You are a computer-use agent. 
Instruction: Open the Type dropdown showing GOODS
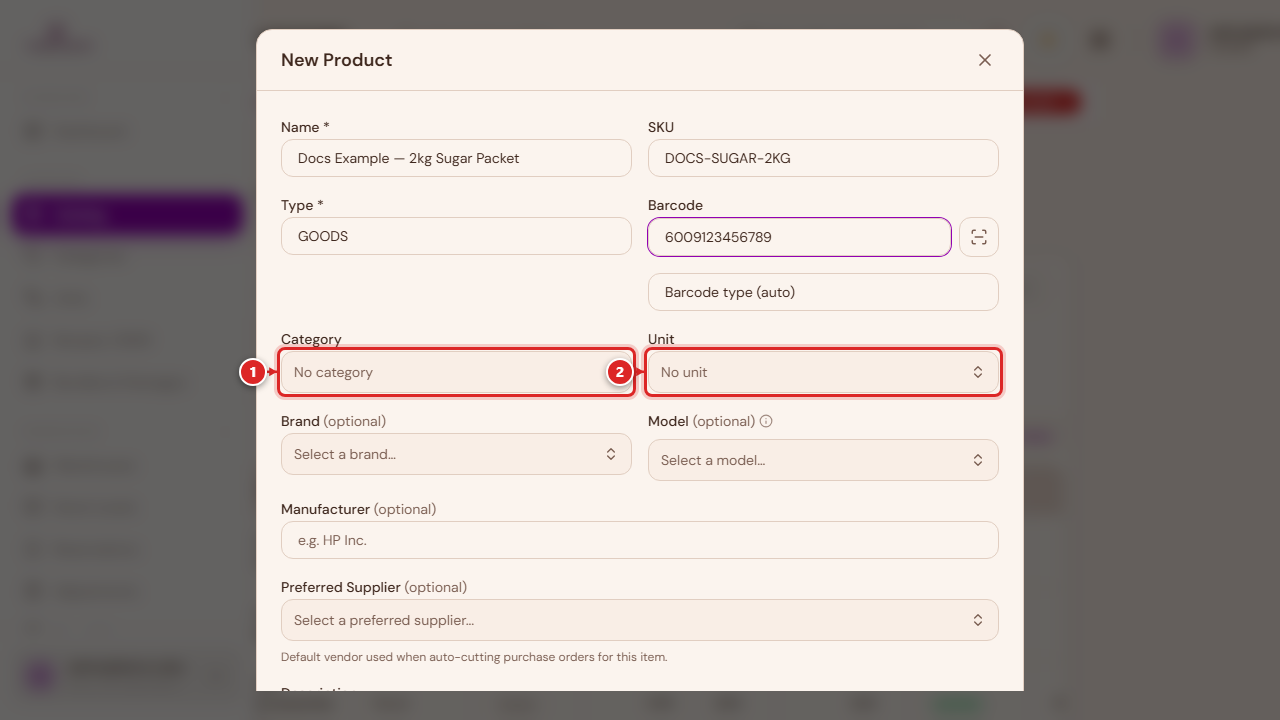pyautogui.click(x=456, y=236)
